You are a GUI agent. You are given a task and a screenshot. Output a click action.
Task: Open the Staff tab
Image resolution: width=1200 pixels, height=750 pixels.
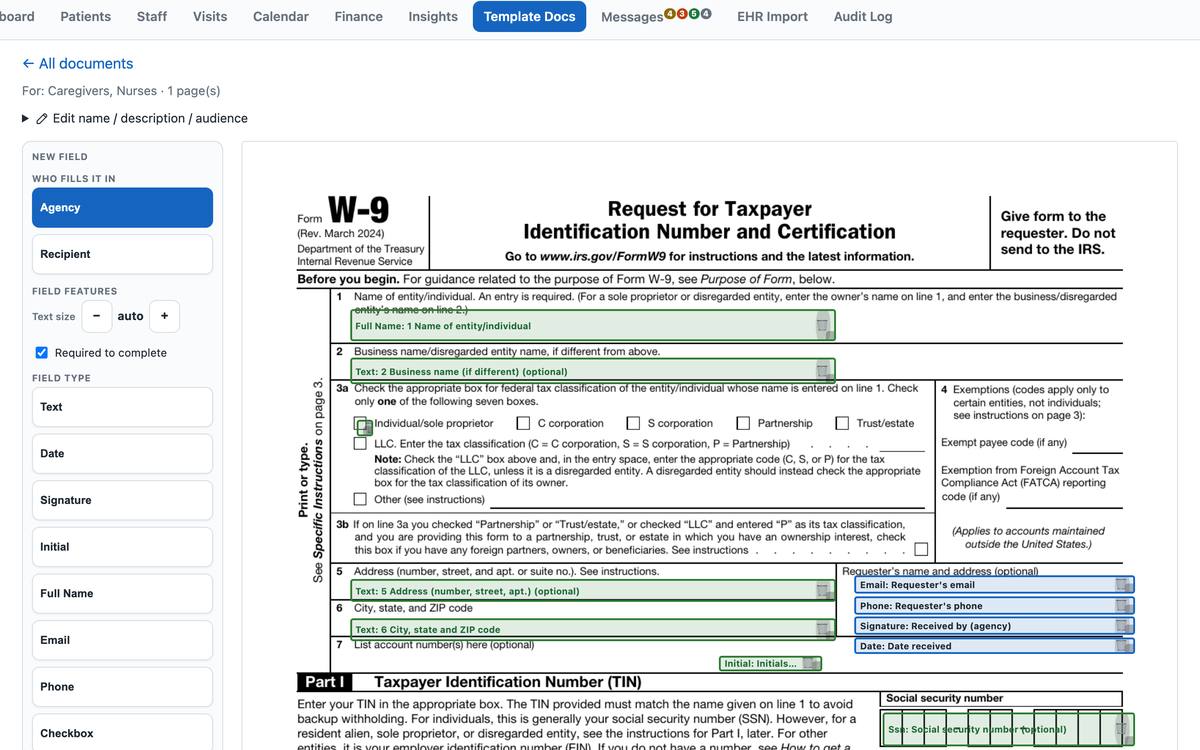pos(152,16)
